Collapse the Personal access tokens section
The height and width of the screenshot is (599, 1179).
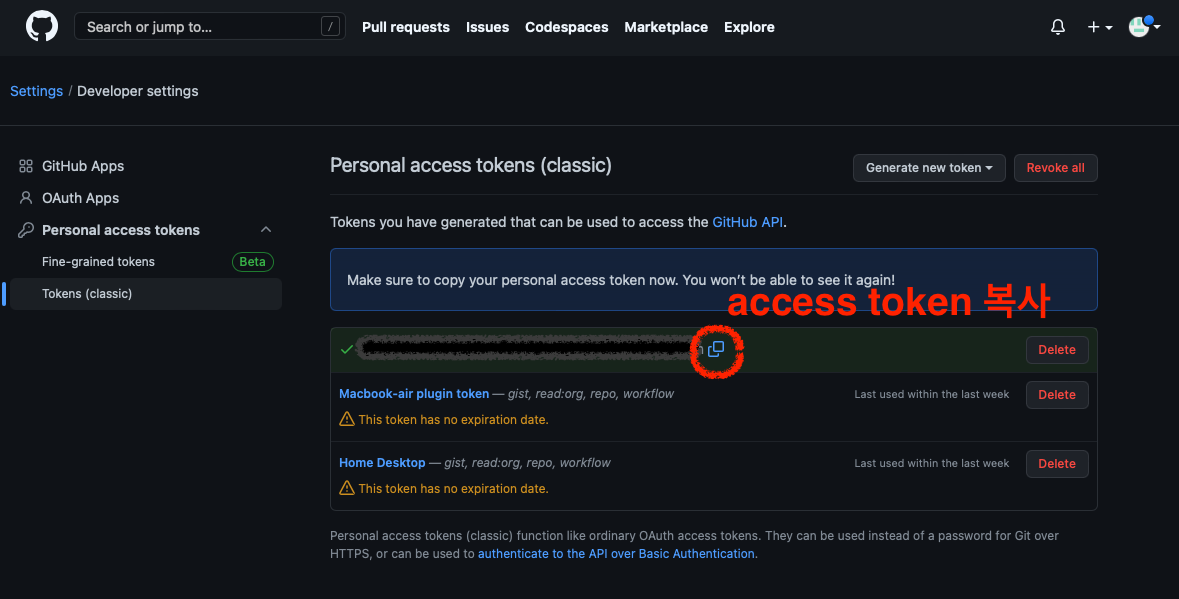click(265, 230)
